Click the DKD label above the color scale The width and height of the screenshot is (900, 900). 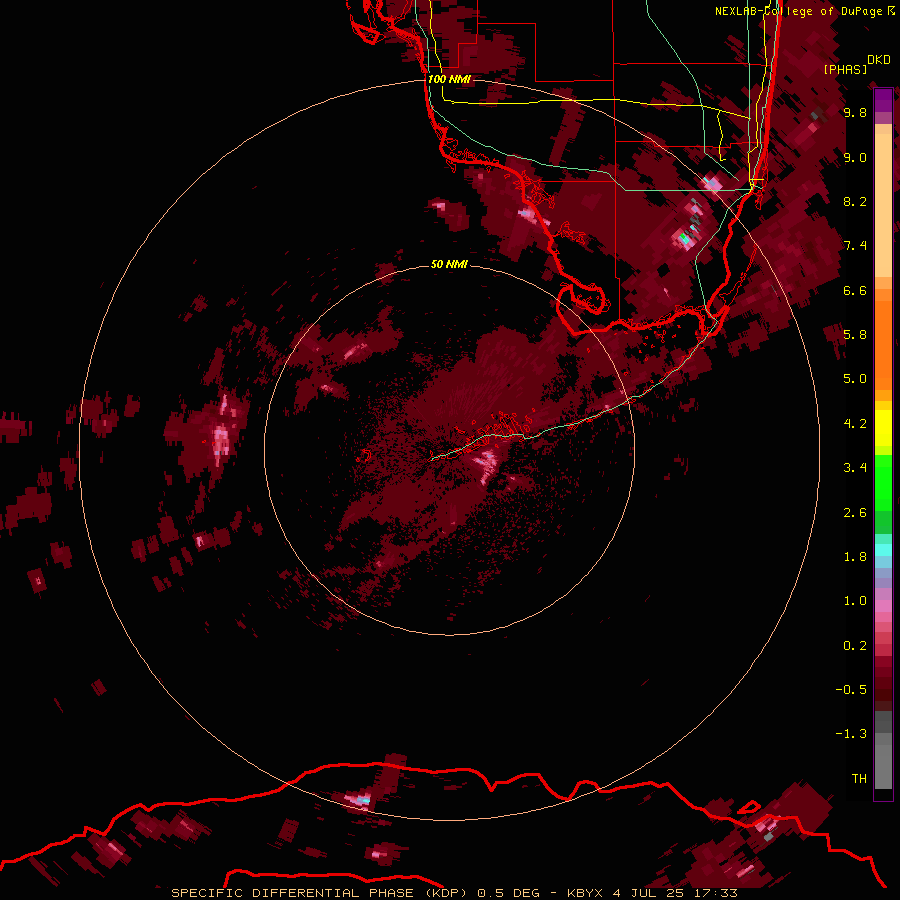pyautogui.click(x=878, y=60)
